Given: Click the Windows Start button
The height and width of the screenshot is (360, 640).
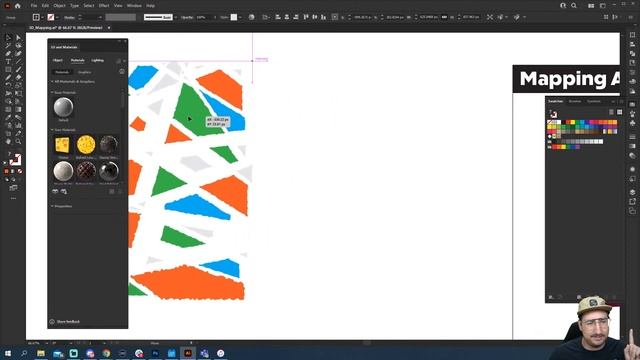Looking at the screenshot, I should point(8,353).
